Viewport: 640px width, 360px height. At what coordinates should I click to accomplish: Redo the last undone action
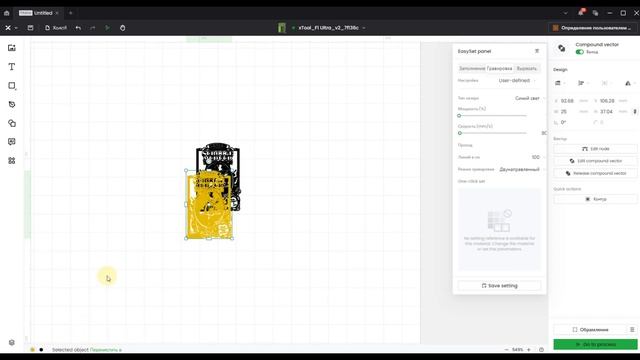click(x=93, y=28)
